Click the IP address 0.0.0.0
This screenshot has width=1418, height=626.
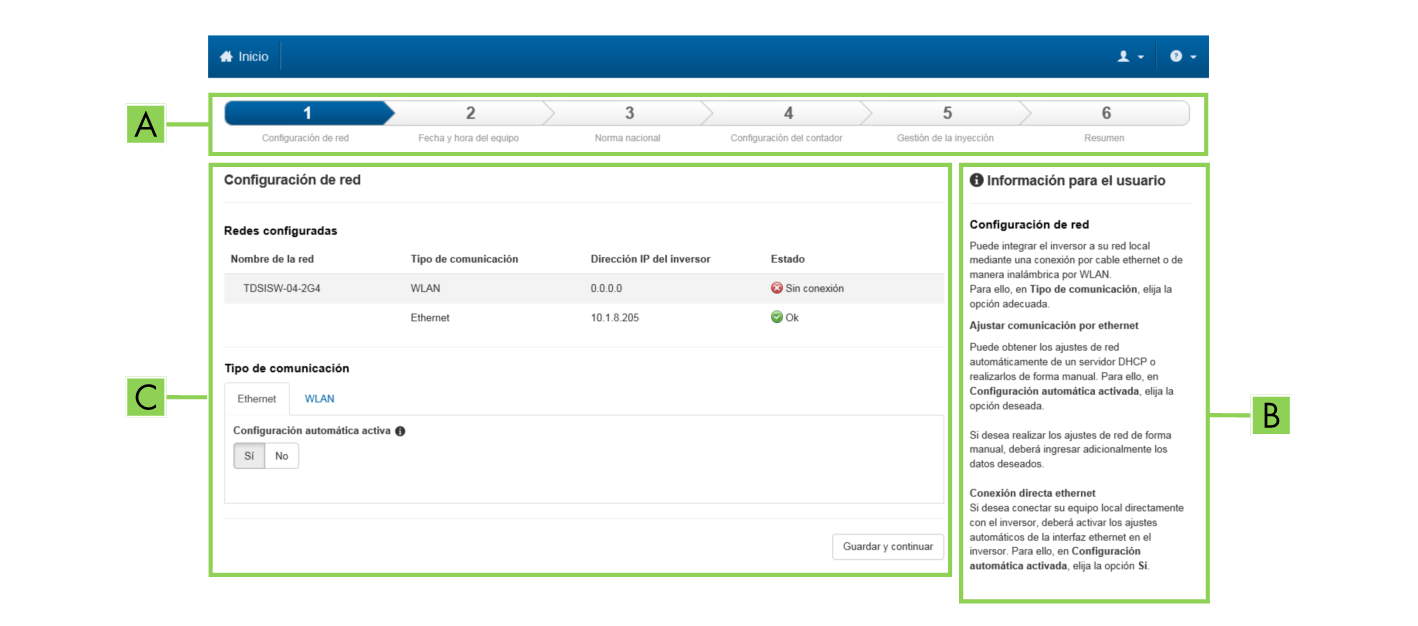(606, 288)
